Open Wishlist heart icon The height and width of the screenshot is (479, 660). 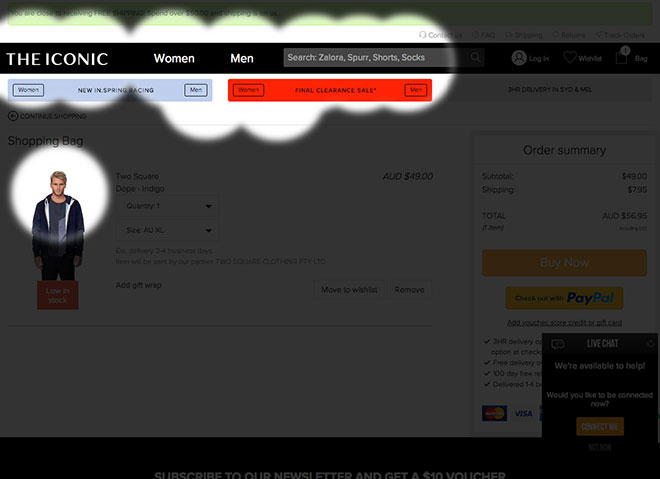point(570,57)
